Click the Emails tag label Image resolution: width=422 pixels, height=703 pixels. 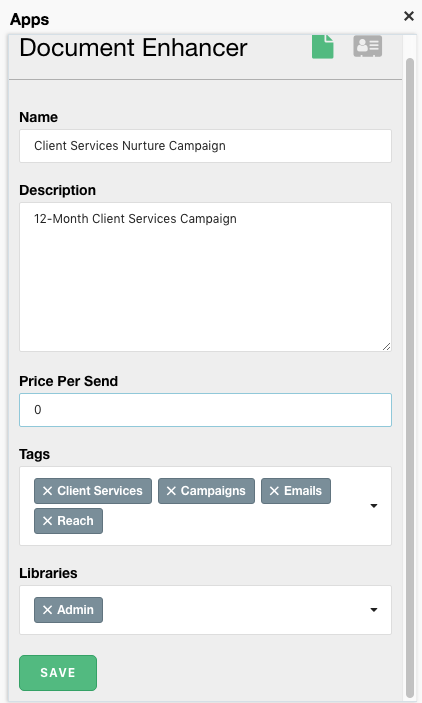(303, 491)
